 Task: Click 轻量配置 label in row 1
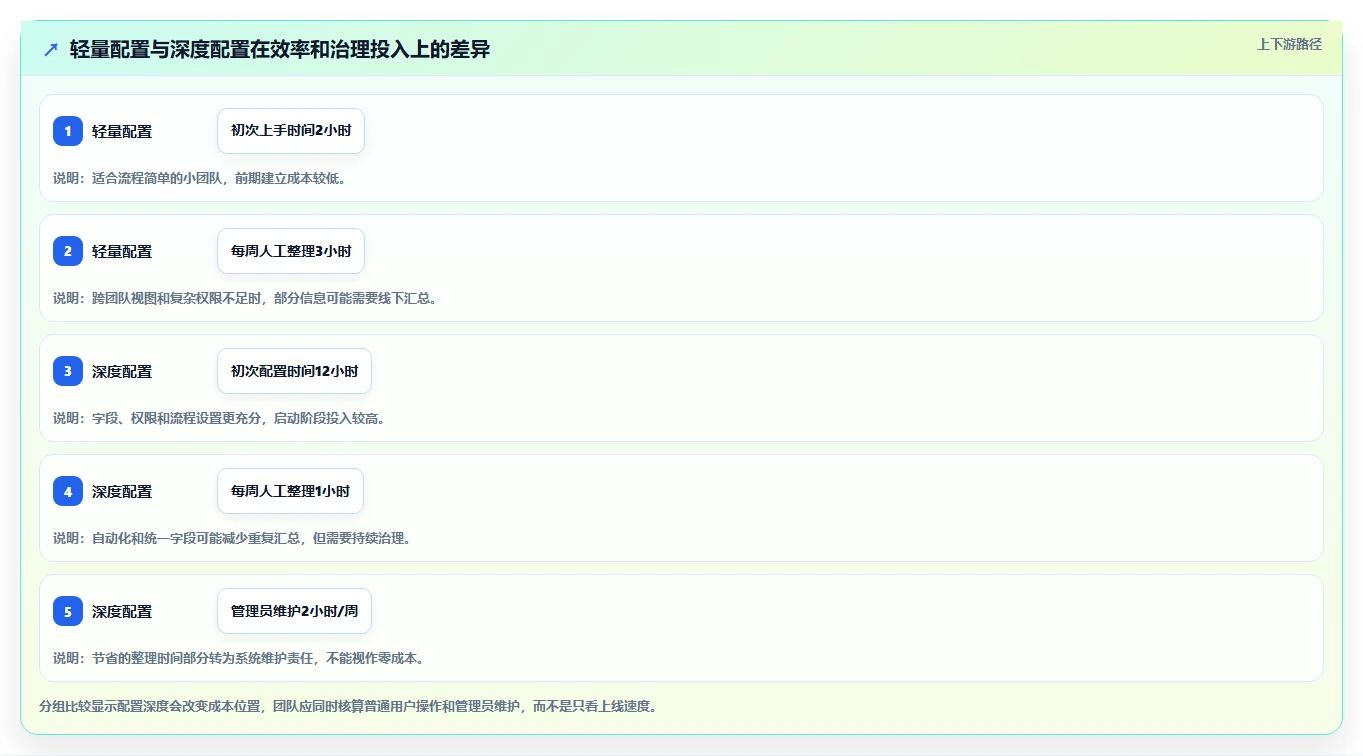[122, 132]
